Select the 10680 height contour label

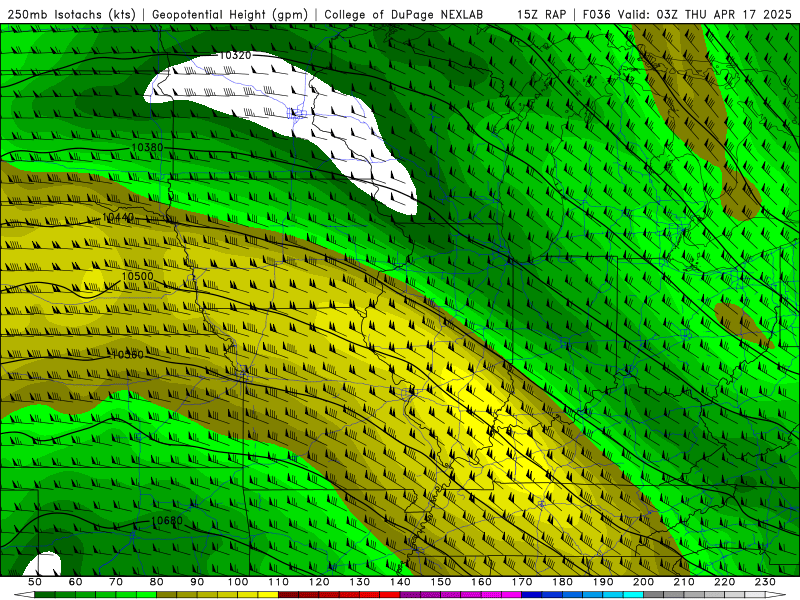click(x=167, y=520)
